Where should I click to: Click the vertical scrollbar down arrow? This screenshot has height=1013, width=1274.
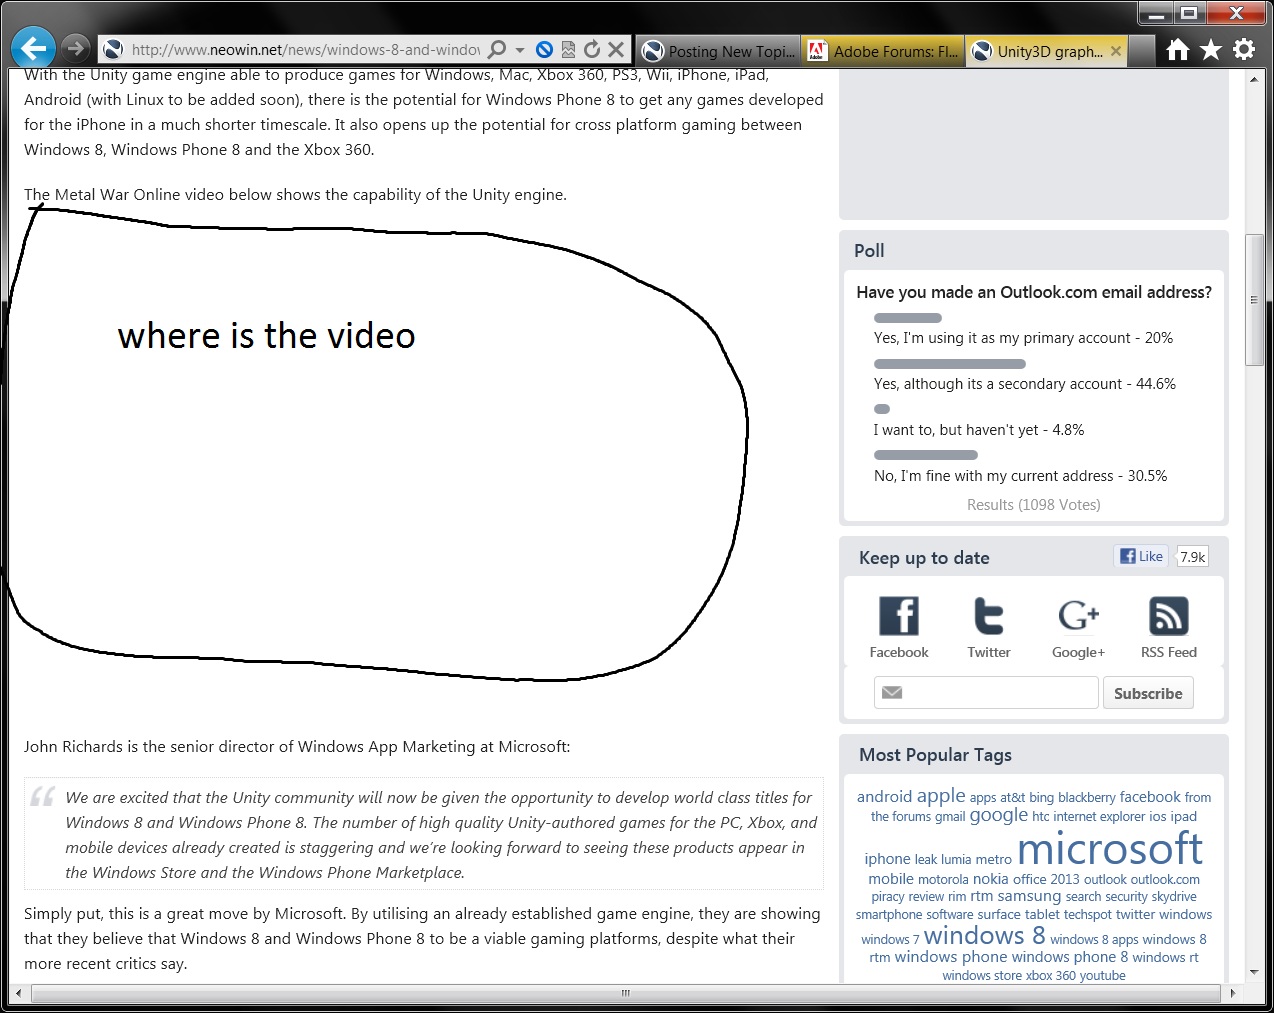(1254, 971)
